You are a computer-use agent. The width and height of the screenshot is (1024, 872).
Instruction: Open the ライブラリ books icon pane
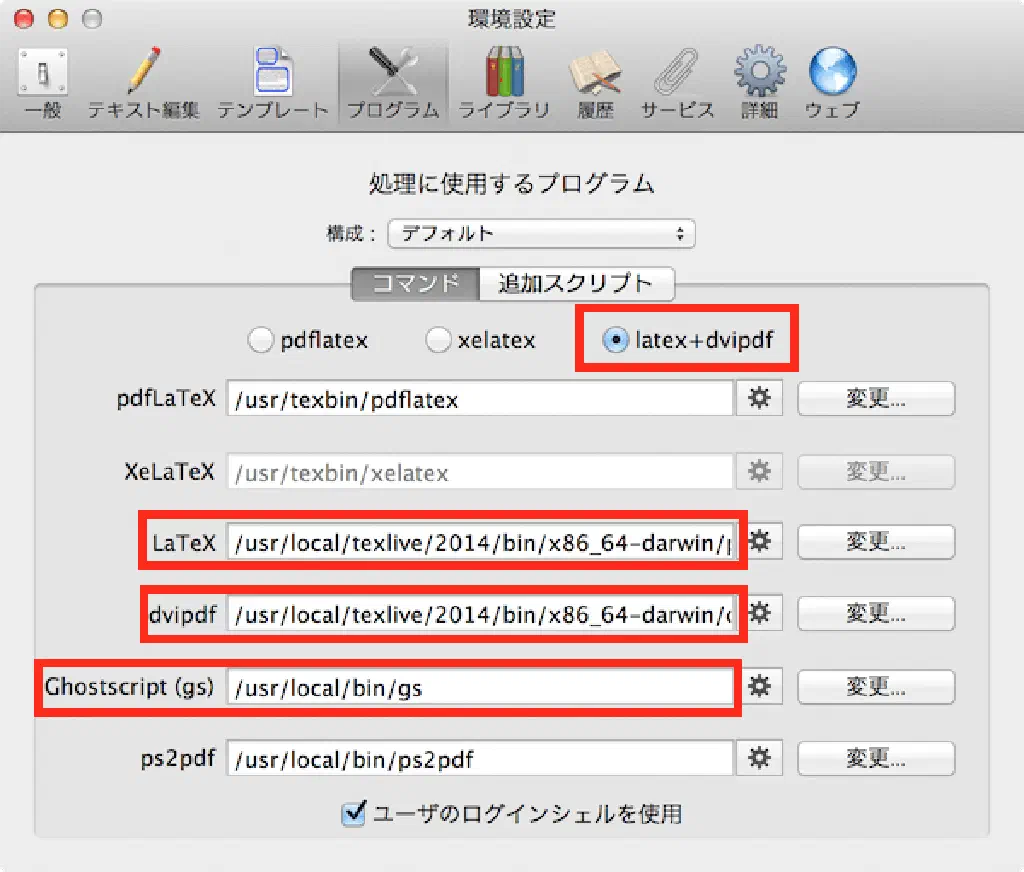pos(504,84)
